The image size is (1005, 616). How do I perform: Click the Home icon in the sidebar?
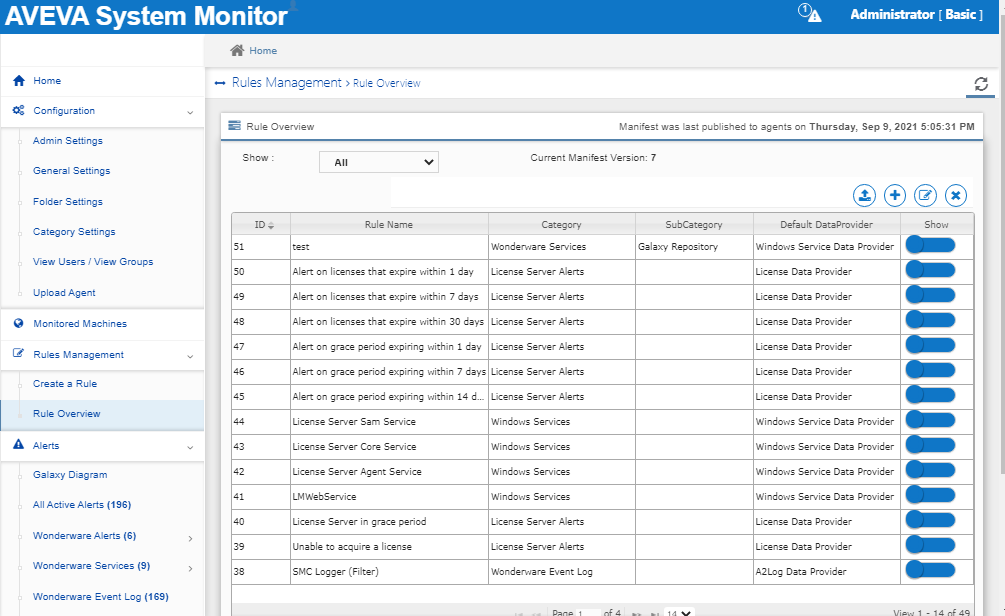[x=19, y=81]
